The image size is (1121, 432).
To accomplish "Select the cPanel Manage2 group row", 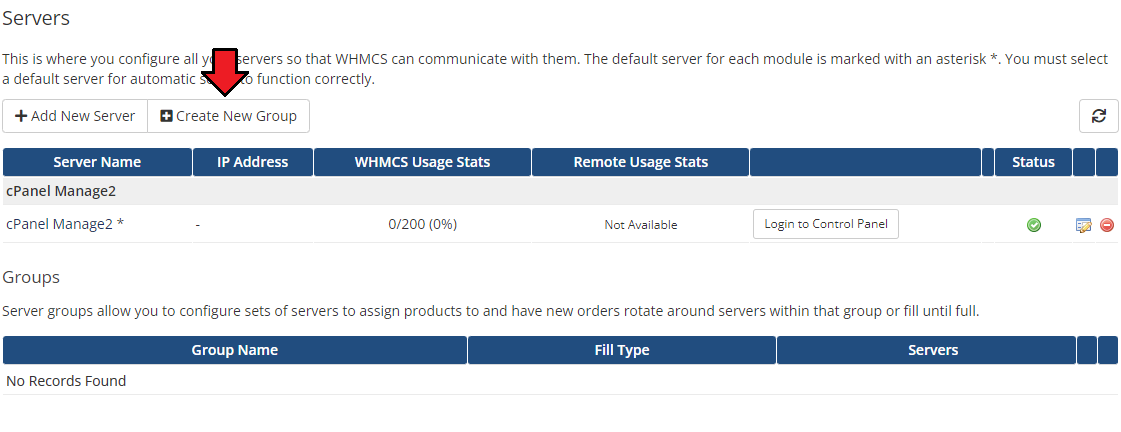I will [560, 191].
